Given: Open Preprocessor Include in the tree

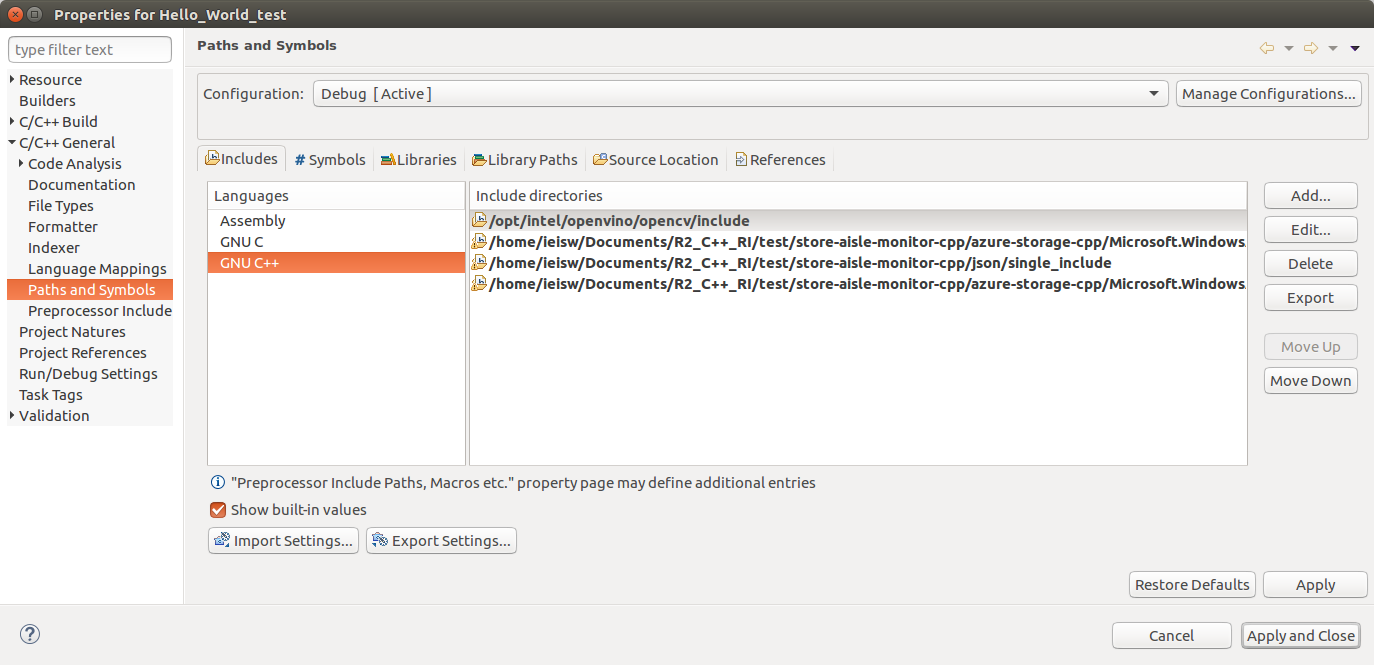Looking at the screenshot, I should (x=100, y=310).
